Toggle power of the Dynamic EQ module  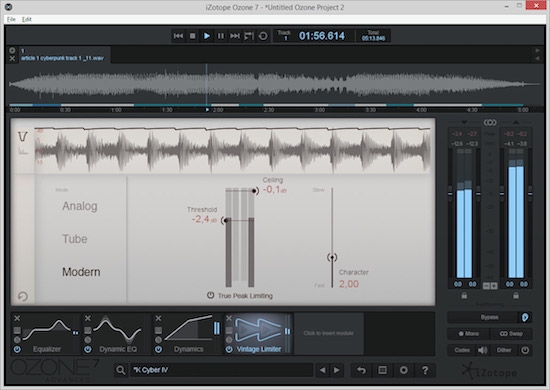pos(88,349)
